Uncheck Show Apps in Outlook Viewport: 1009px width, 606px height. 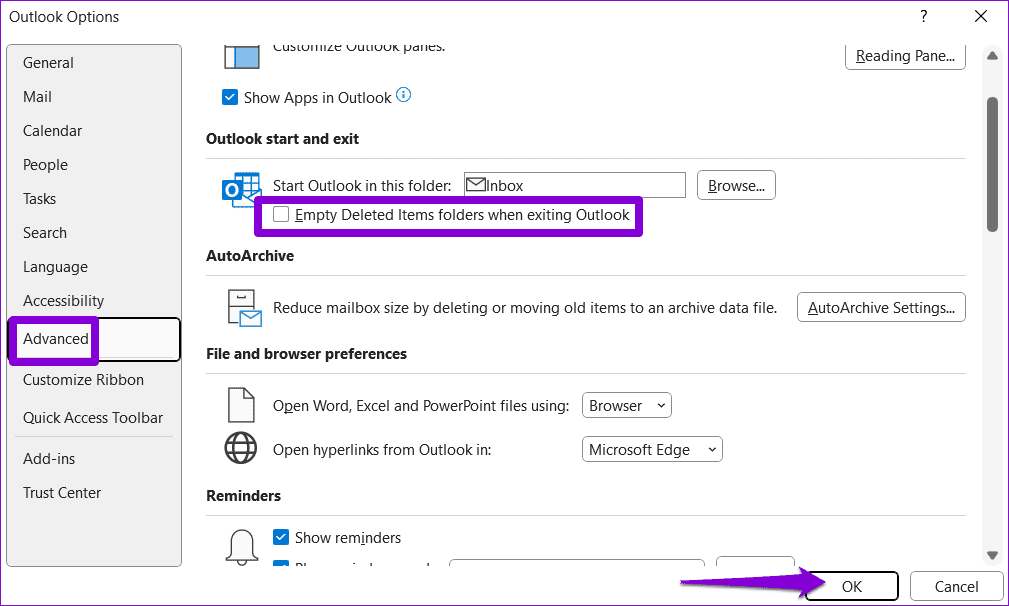pyautogui.click(x=230, y=97)
